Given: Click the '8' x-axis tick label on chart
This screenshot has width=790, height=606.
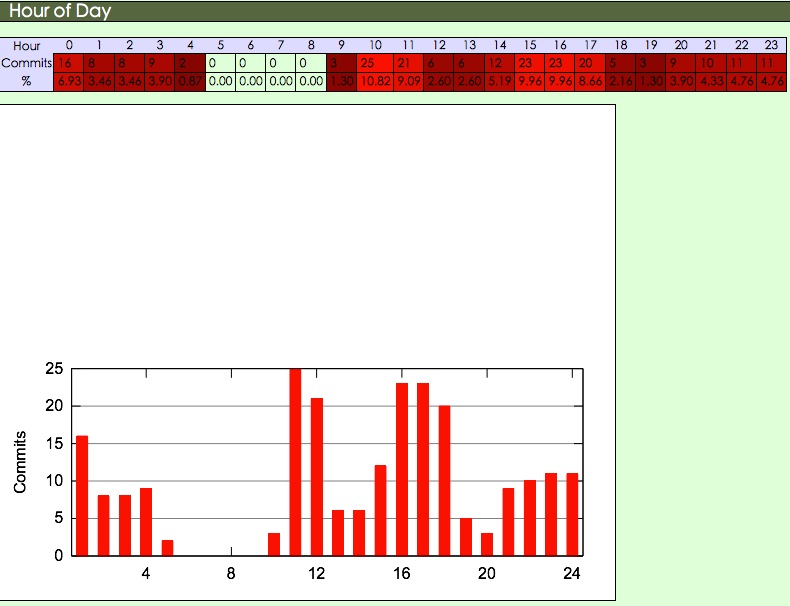Looking at the screenshot, I should (x=231, y=573).
